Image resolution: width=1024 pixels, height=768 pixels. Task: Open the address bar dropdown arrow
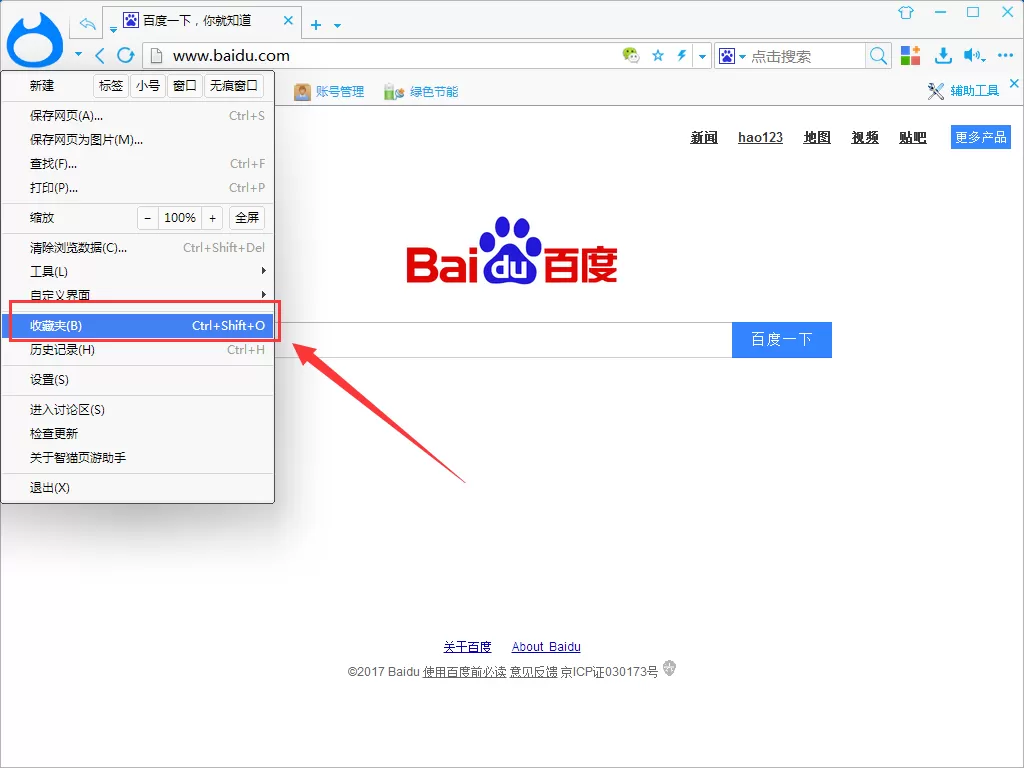(702, 56)
